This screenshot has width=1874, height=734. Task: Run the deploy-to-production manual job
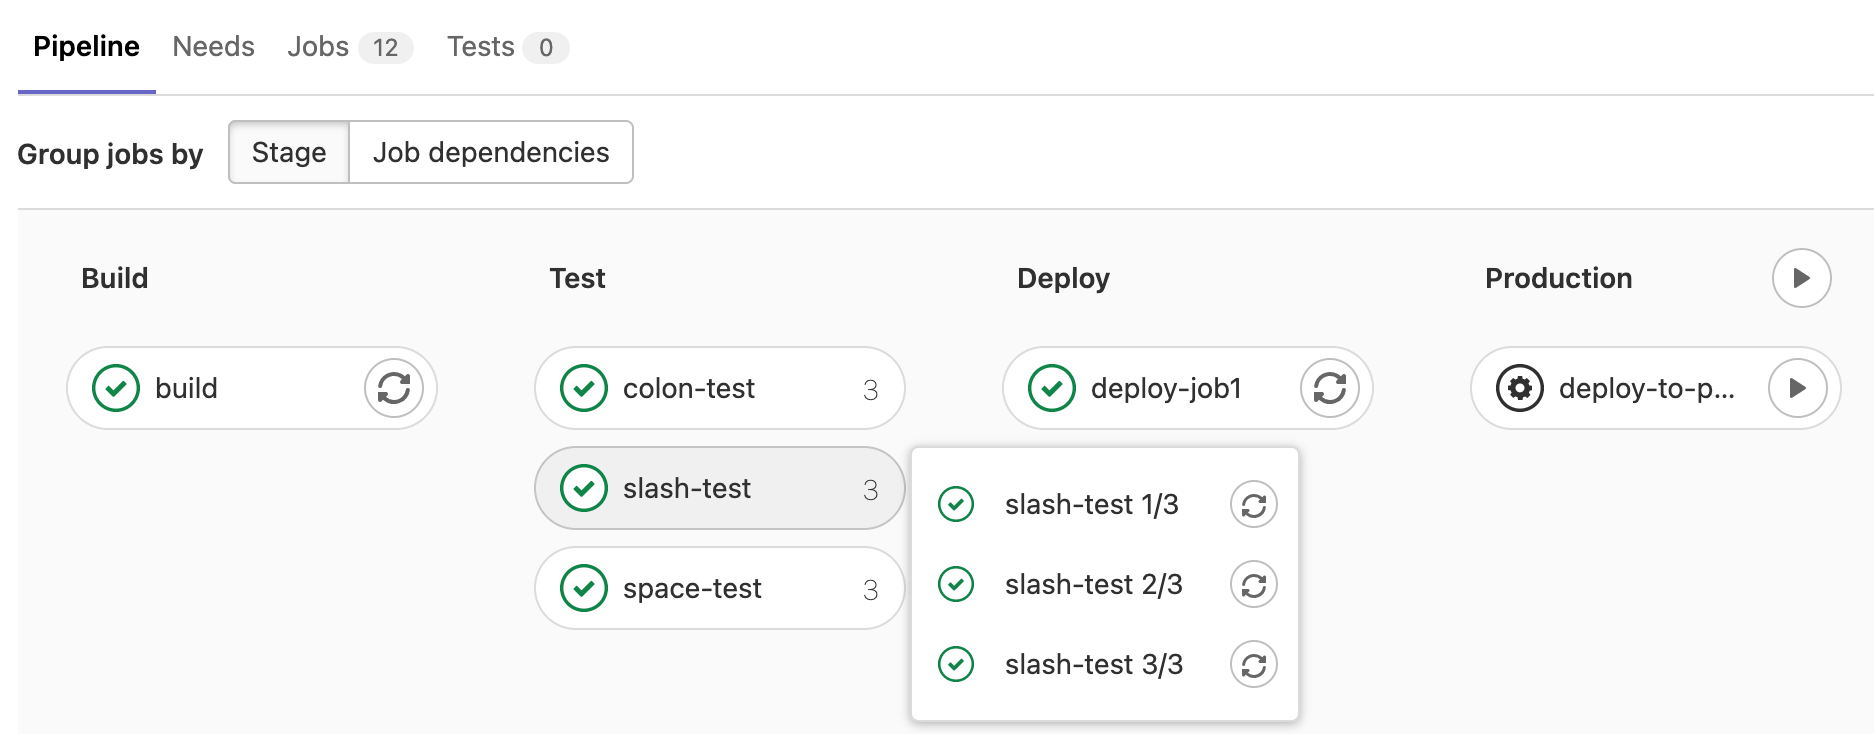coord(1797,388)
